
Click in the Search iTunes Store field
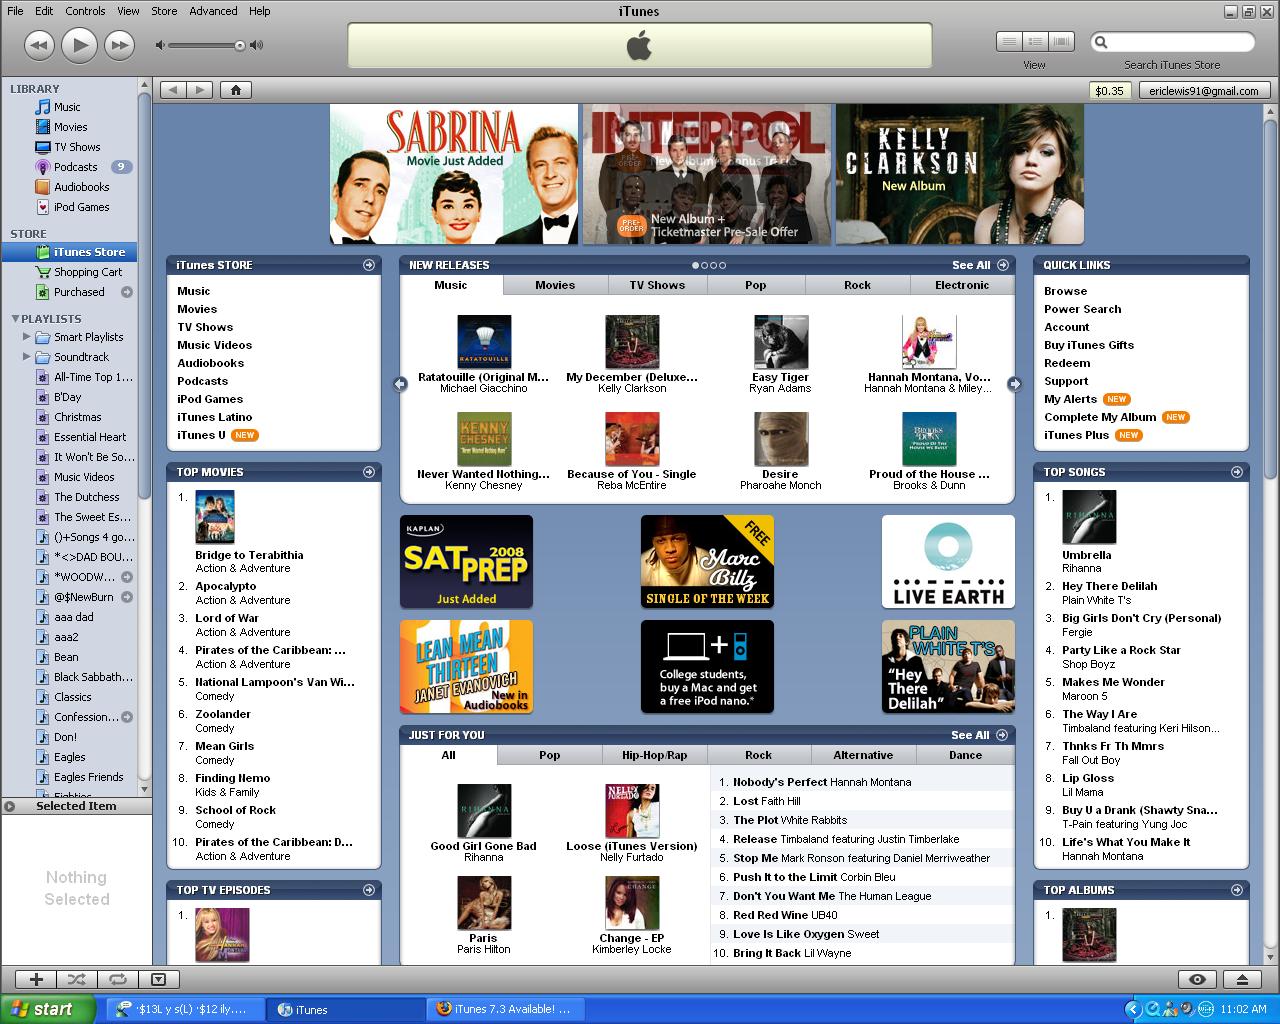click(1172, 42)
